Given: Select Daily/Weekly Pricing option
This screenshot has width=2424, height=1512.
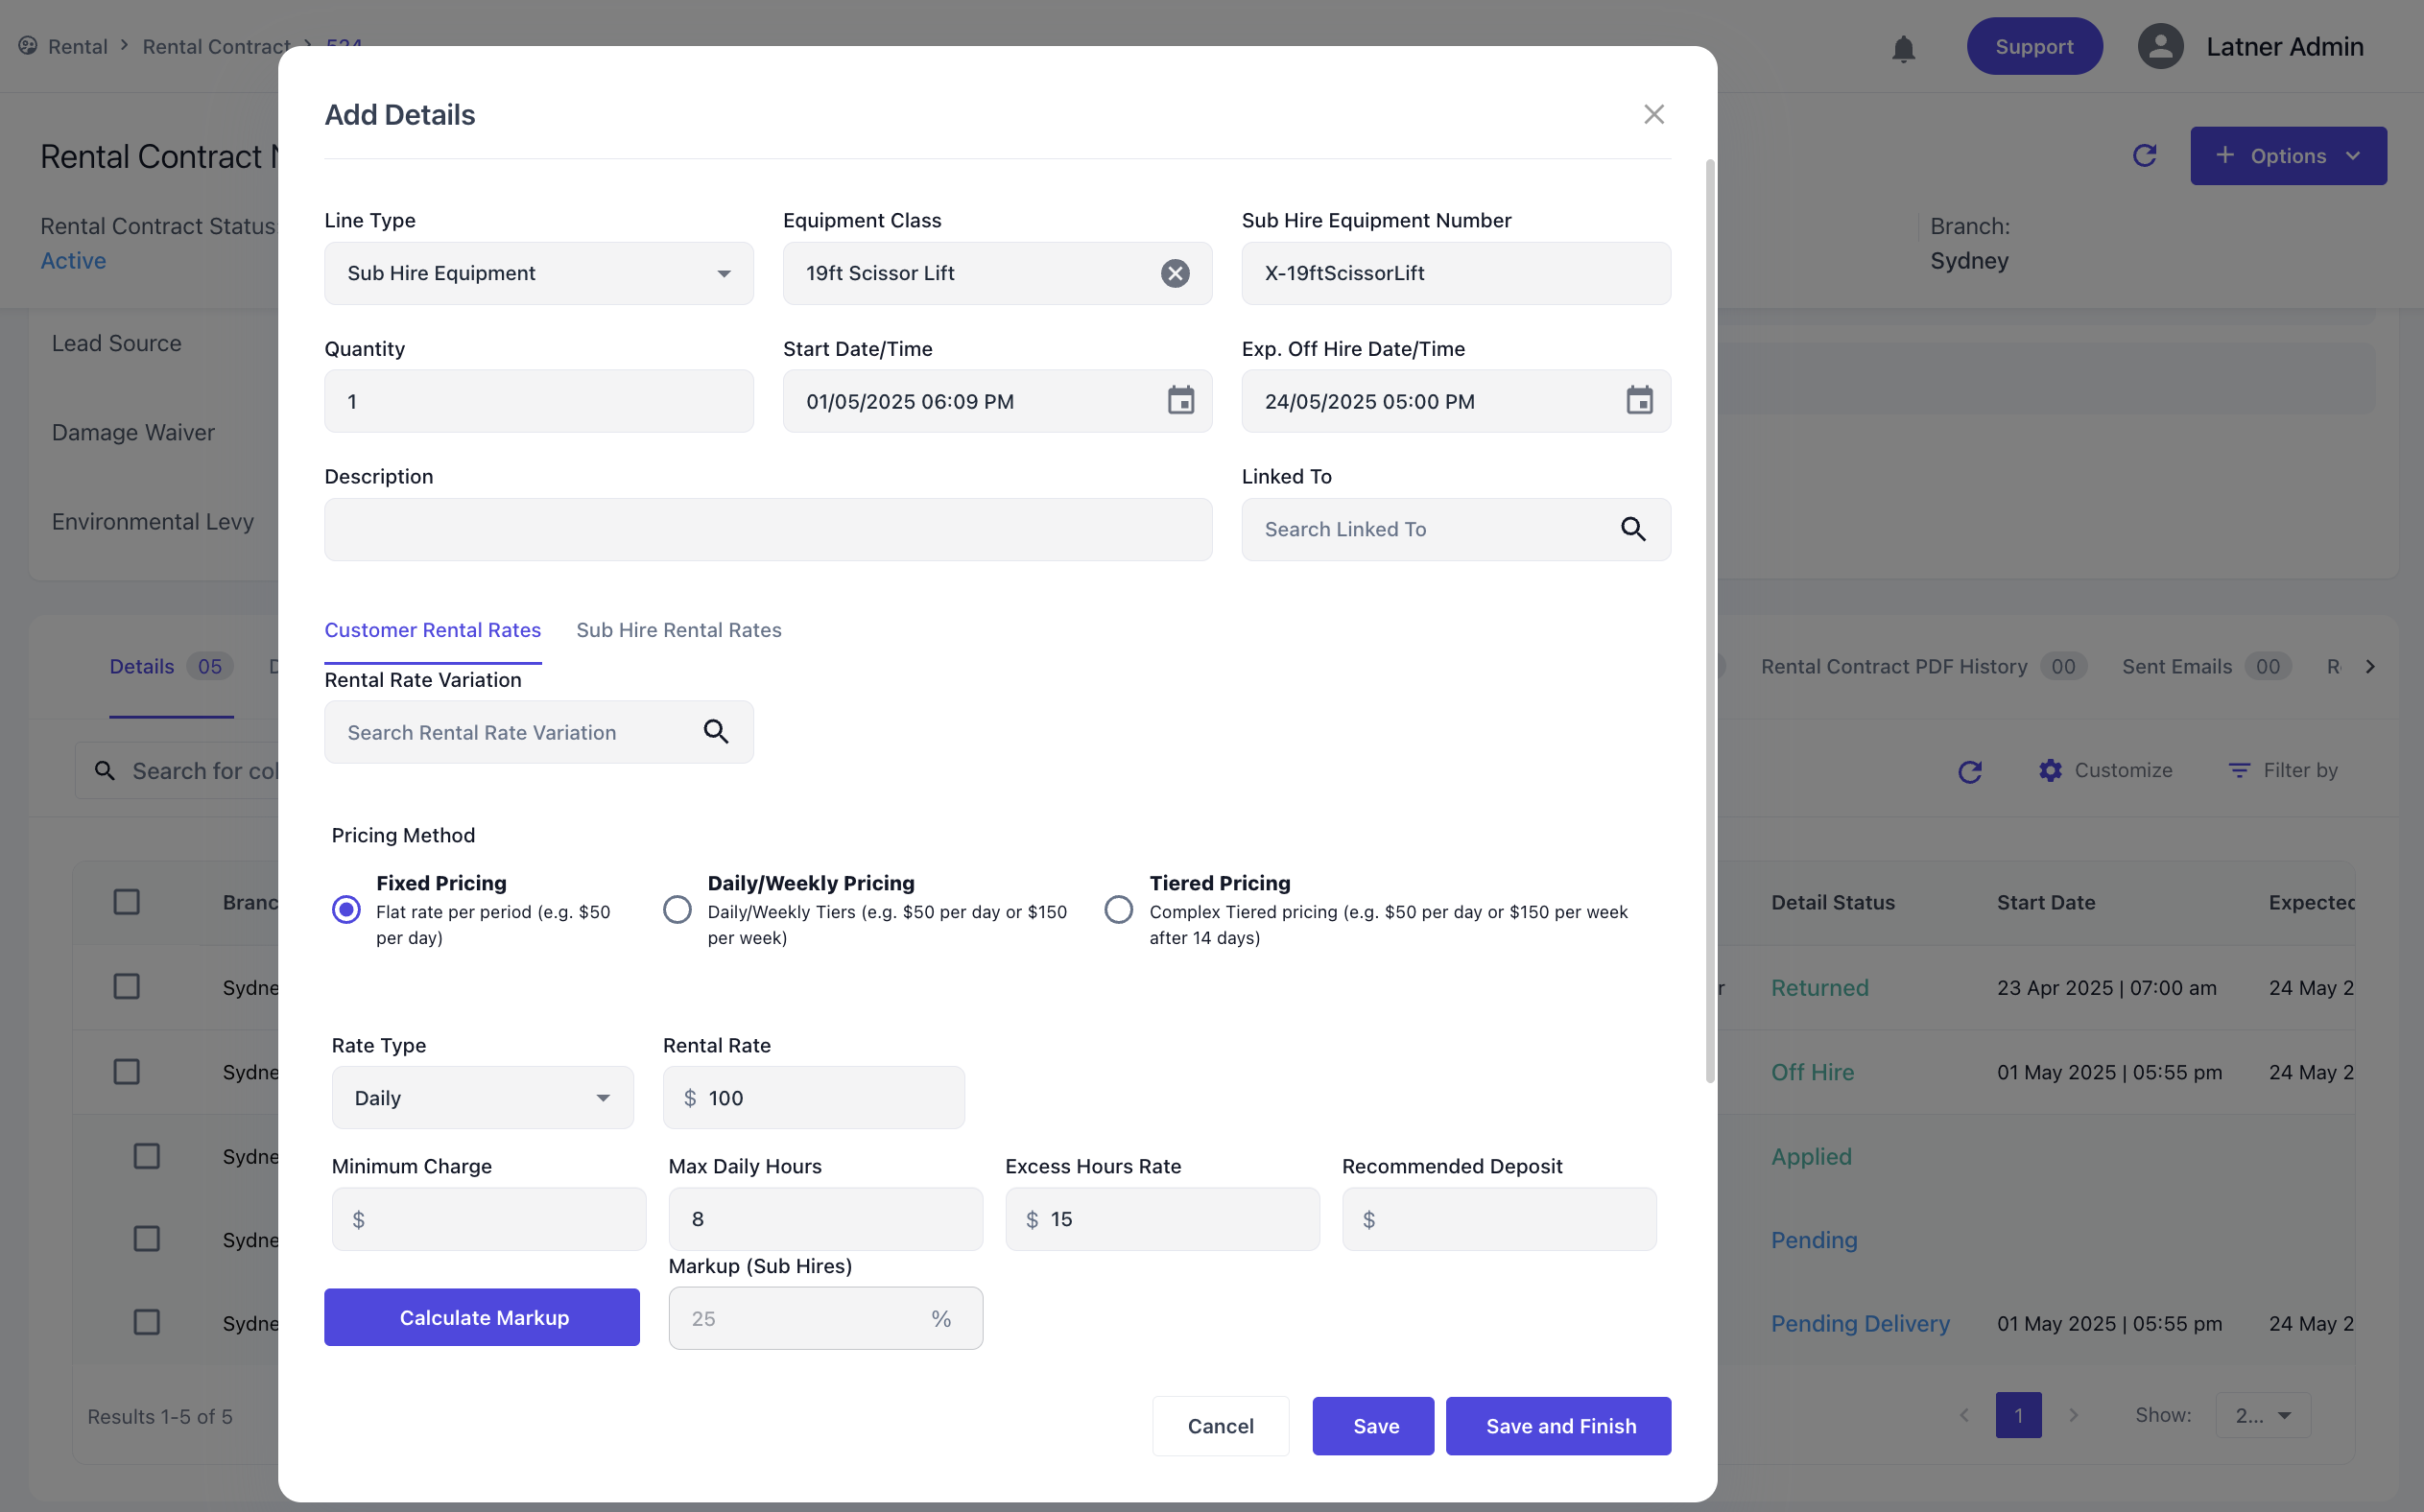Looking at the screenshot, I should pyautogui.click(x=677, y=909).
